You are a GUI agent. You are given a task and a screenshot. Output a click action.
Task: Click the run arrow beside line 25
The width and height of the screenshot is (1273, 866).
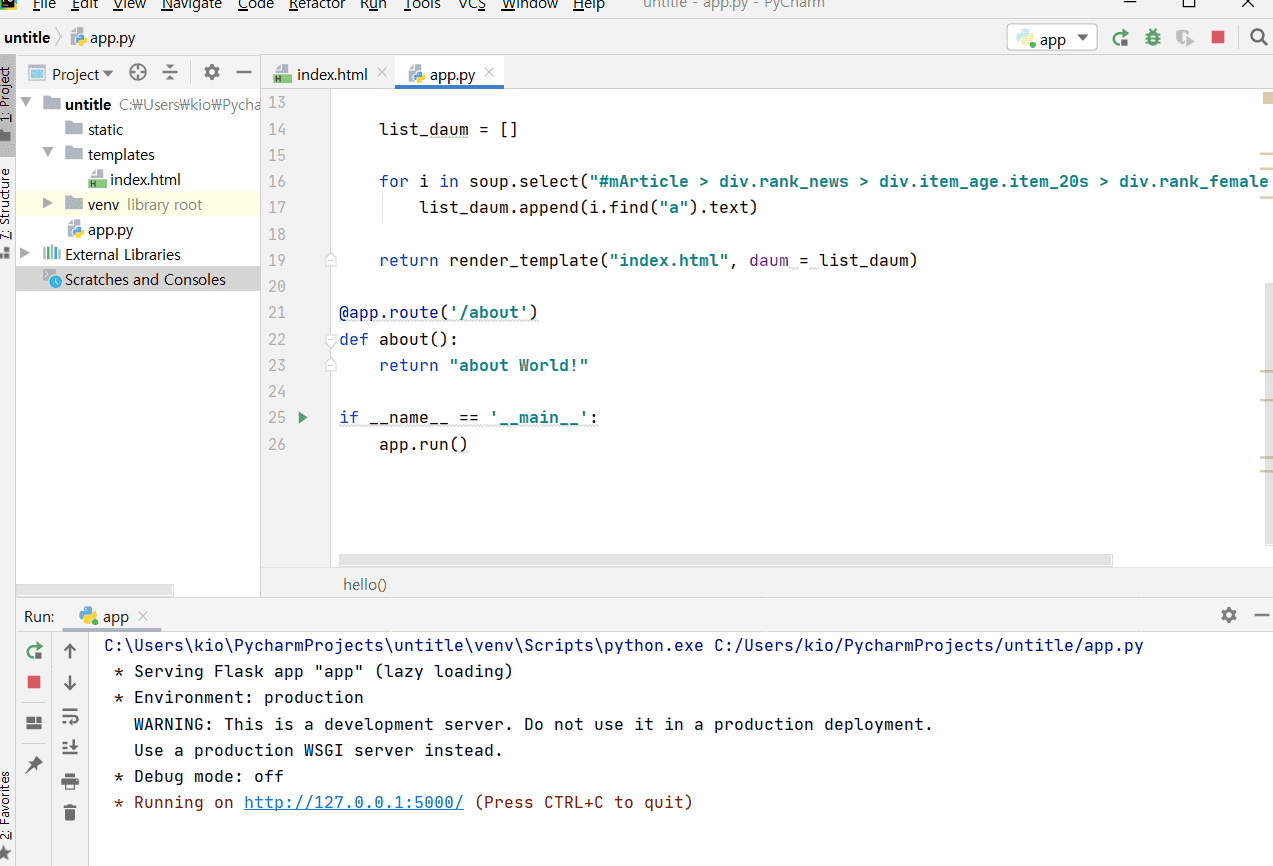[x=304, y=417]
